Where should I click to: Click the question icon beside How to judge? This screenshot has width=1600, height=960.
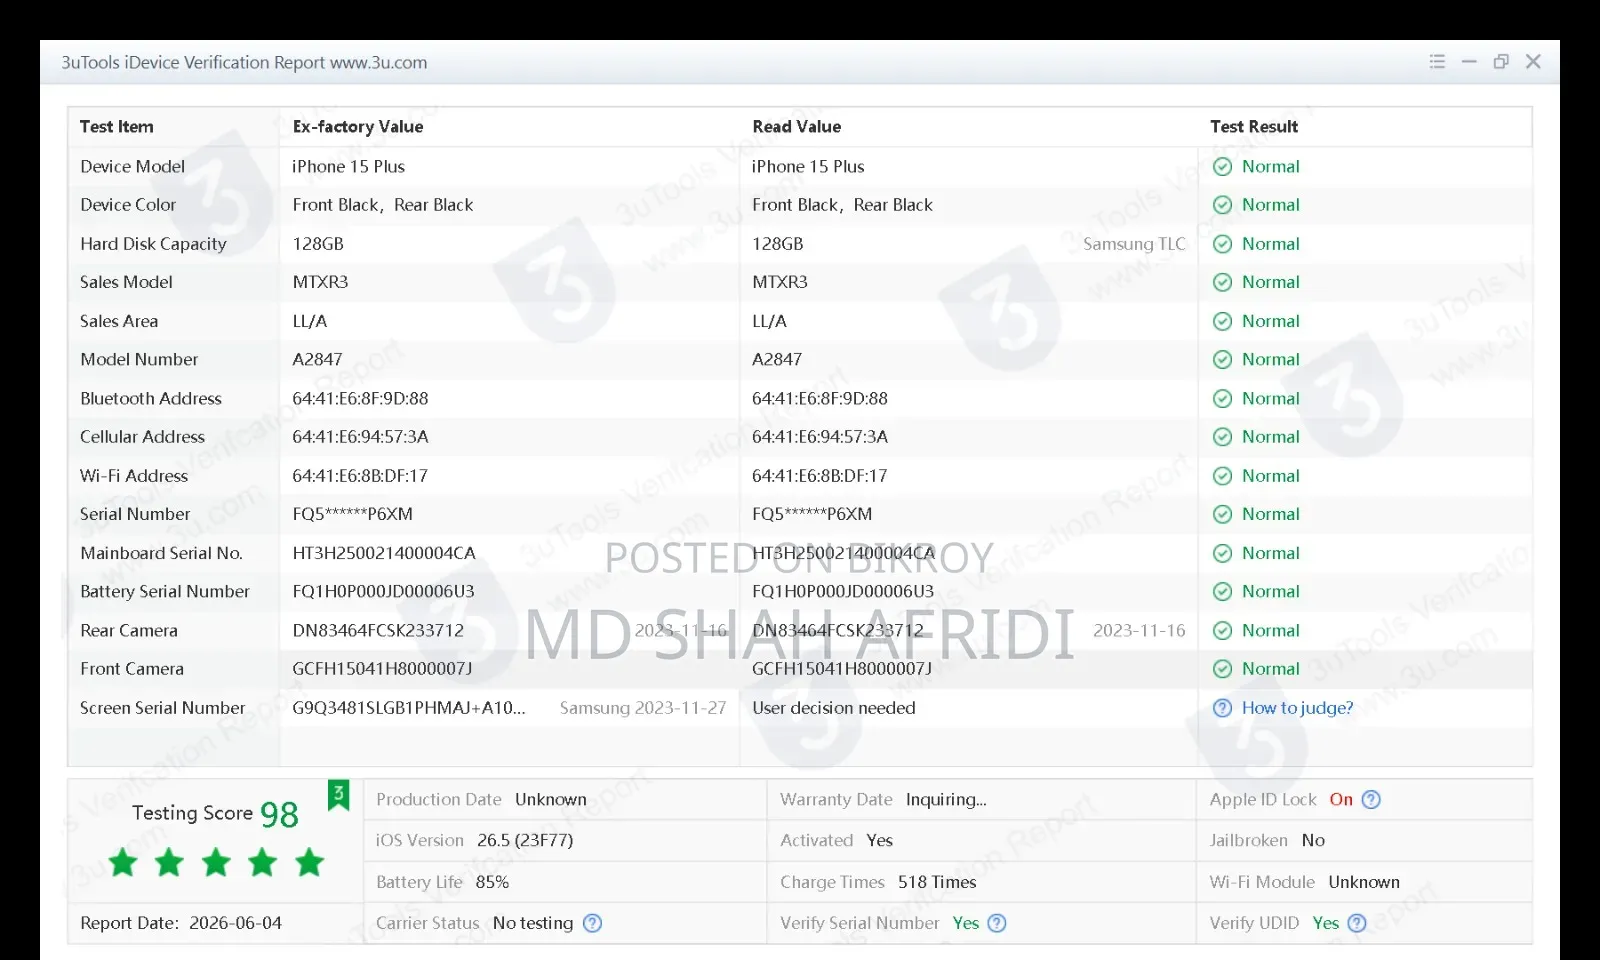[x=1222, y=708]
